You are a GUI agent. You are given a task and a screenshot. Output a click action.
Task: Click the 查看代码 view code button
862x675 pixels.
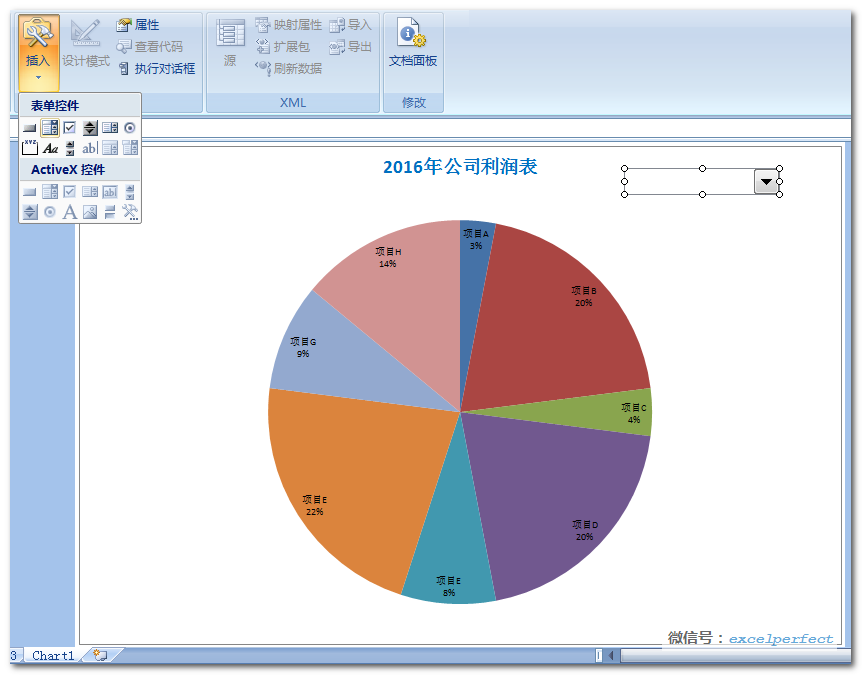tap(150, 47)
